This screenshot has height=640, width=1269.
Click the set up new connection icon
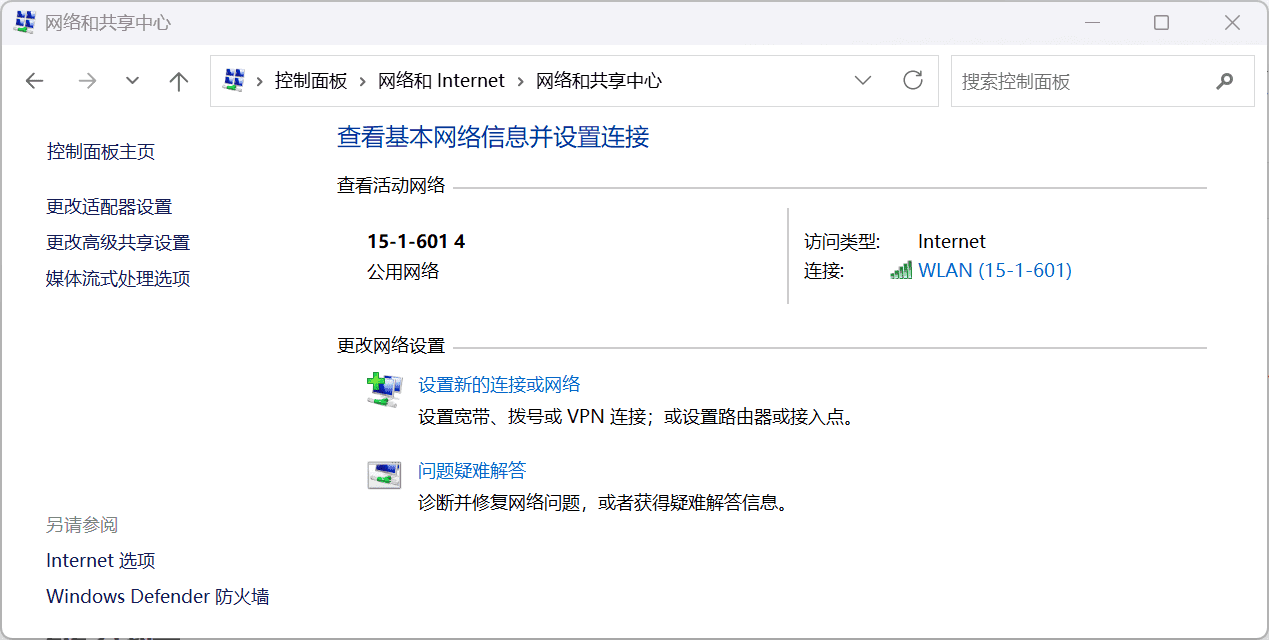click(x=384, y=389)
